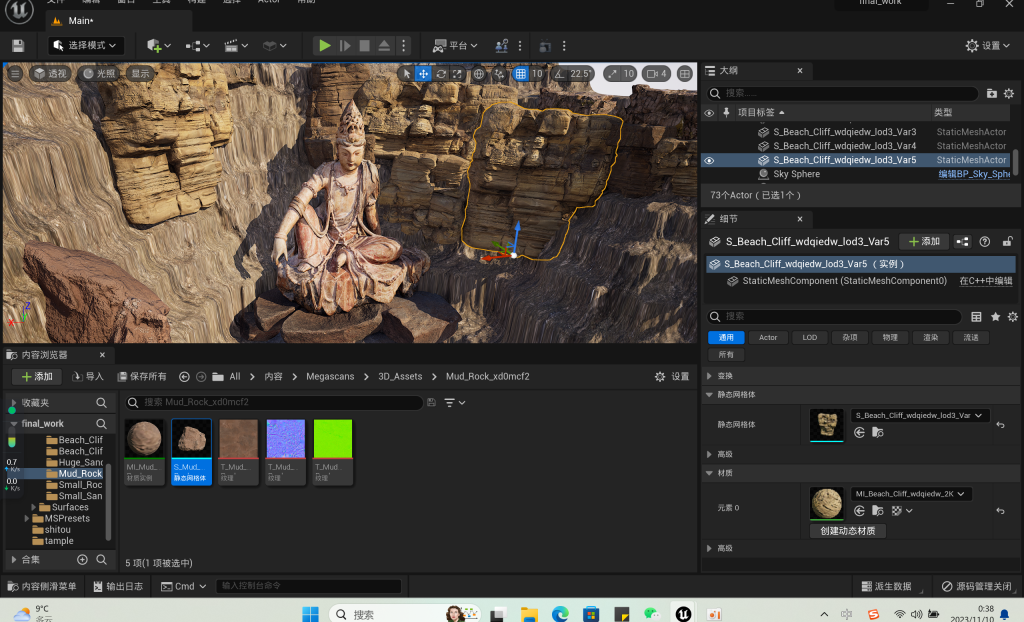Toggle scale snapping in viewport
The height and width of the screenshot is (622, 1024).
pyautogui.click(x=611, y=74)
